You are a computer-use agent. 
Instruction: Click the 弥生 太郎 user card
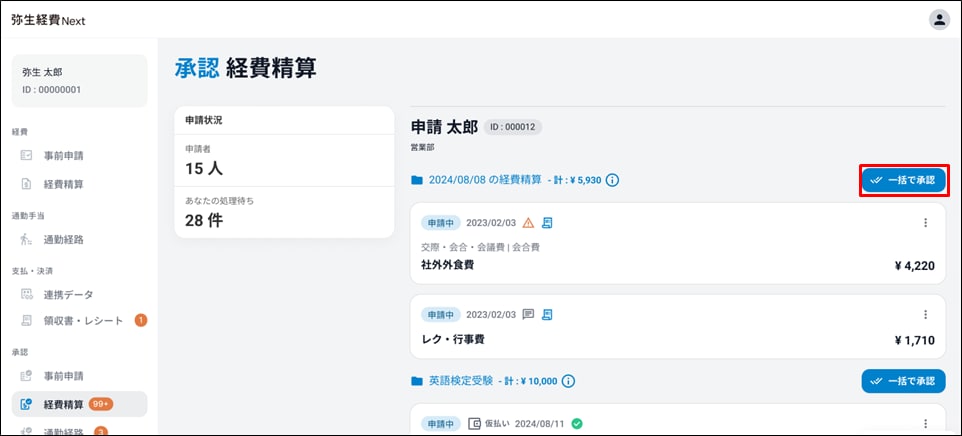80,81
